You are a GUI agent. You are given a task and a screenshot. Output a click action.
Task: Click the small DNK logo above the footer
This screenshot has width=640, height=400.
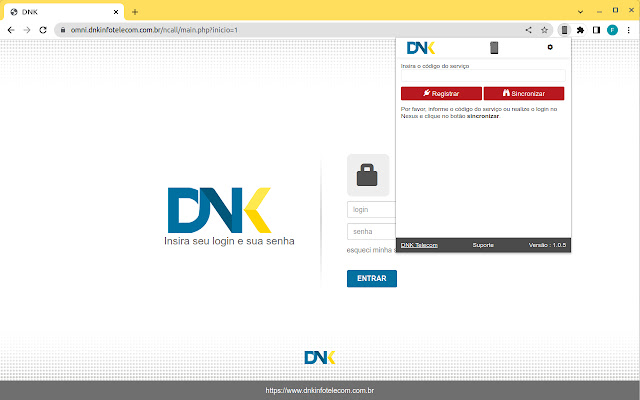[320, 358]
